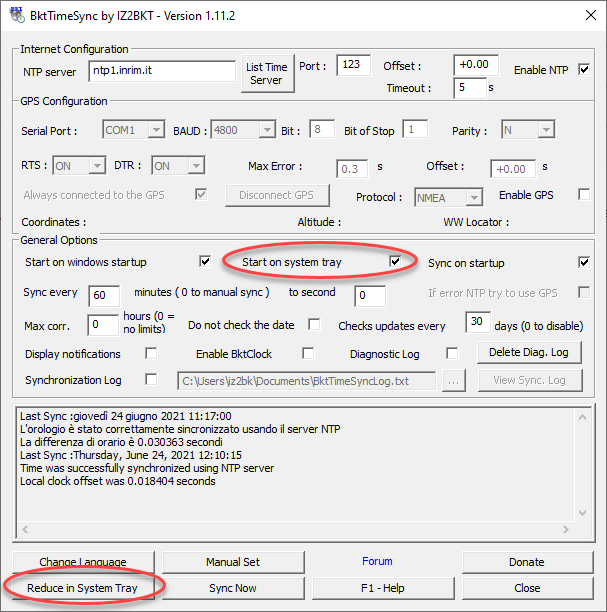Click the Max corr. hours field
This screenshot has height=612, width=607.
[x=103, y=325]
